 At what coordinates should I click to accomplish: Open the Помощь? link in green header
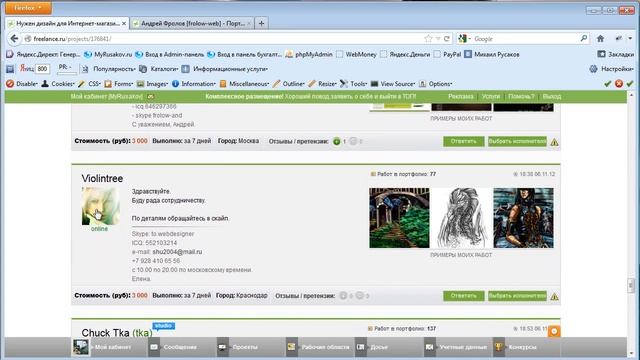[x=521, y=96]
